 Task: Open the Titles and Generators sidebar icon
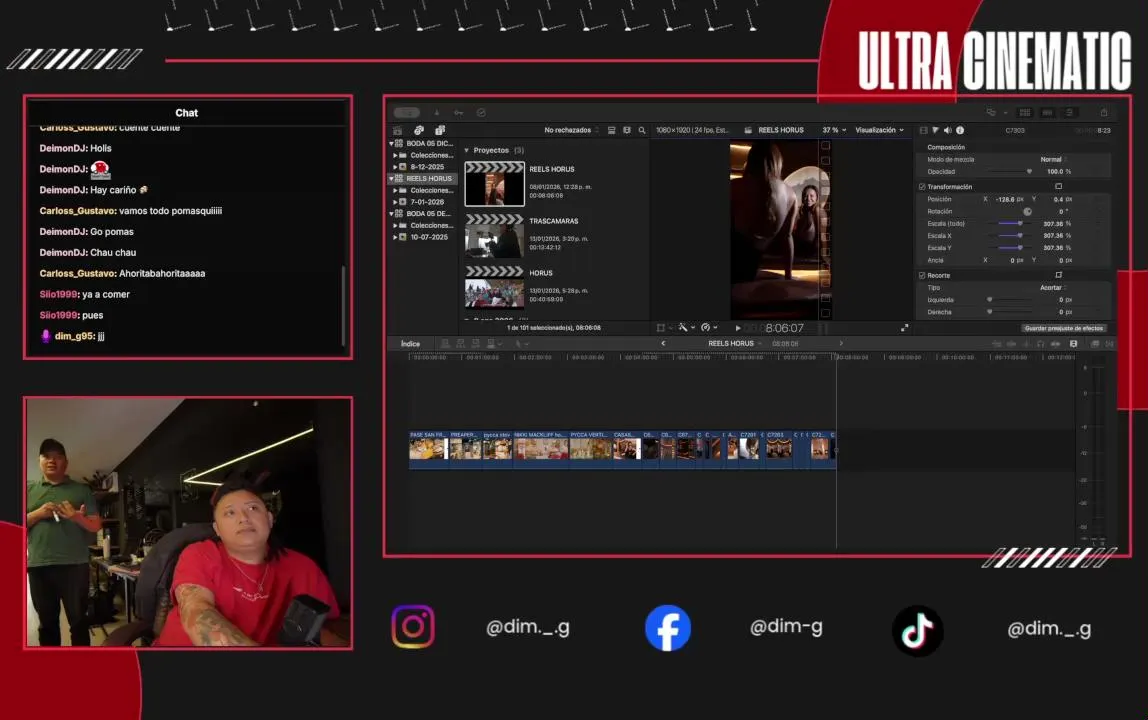[x=440, y=130]
